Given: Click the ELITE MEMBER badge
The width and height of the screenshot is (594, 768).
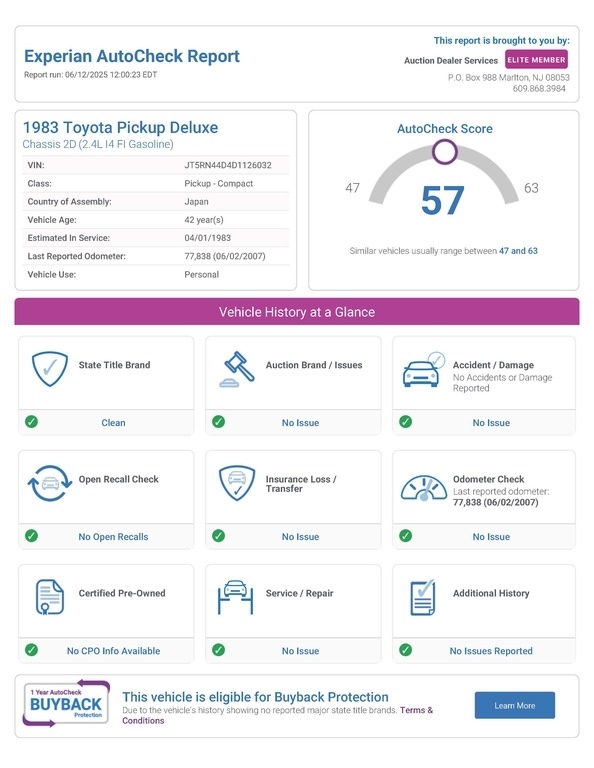Looking at the screenshot, I should [536, 60].
